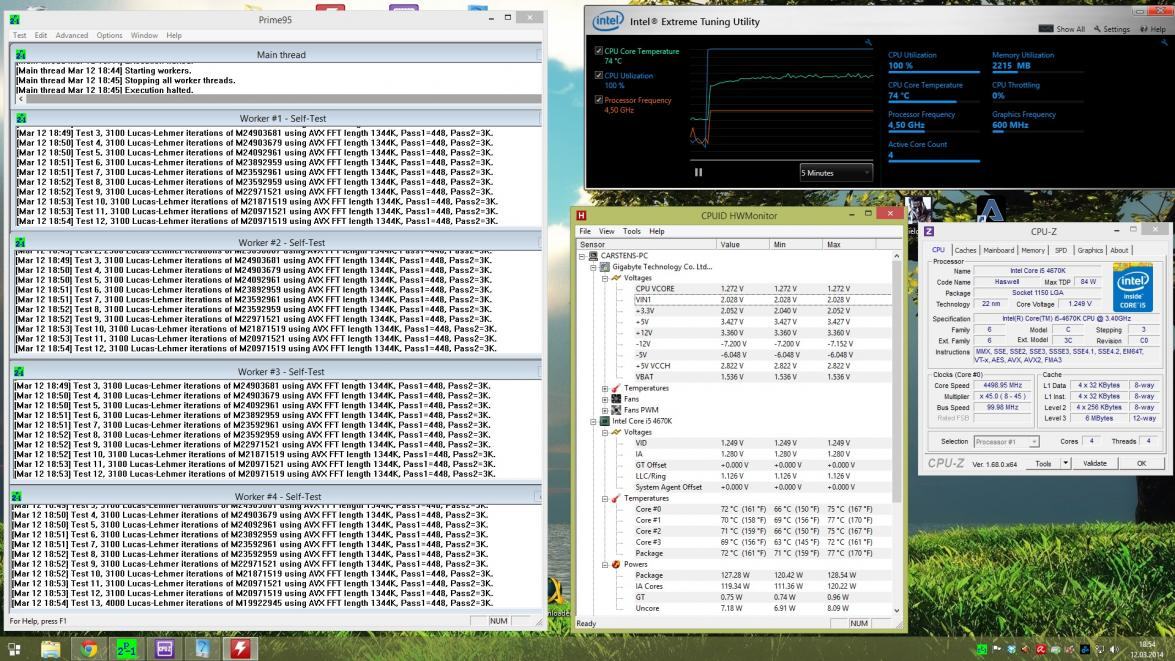Open the Prime95 Test menu
This screenshot has height=661, width=1175.
(x=19, y=35)
